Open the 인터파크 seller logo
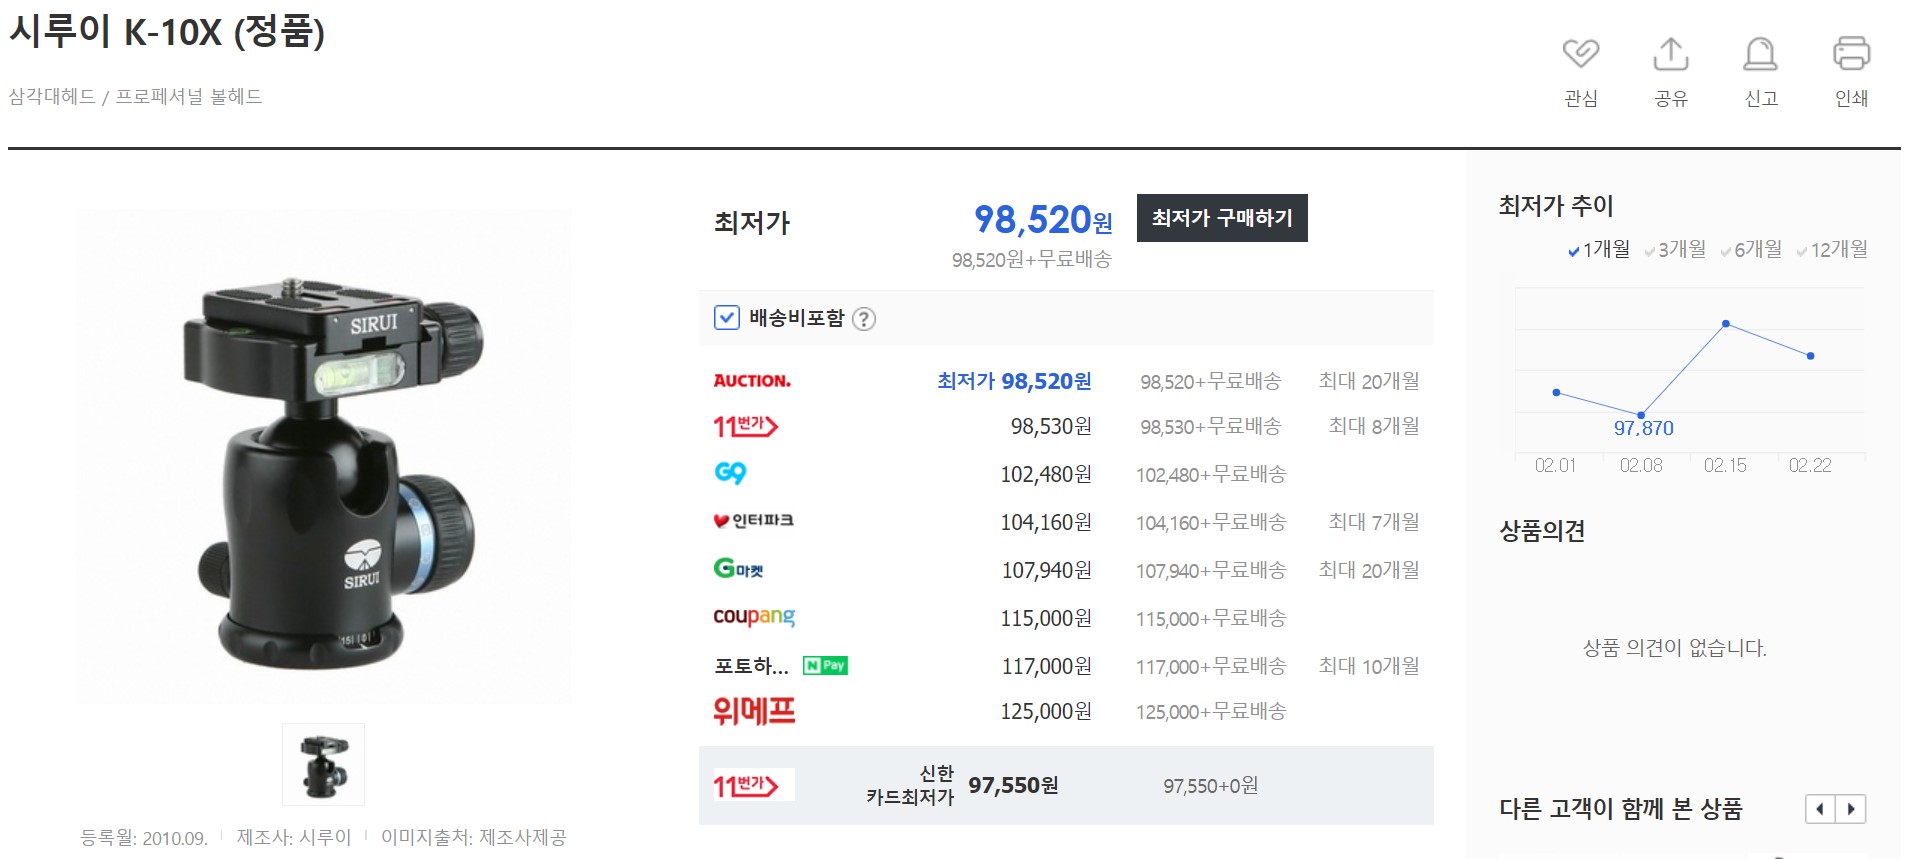 754,521
